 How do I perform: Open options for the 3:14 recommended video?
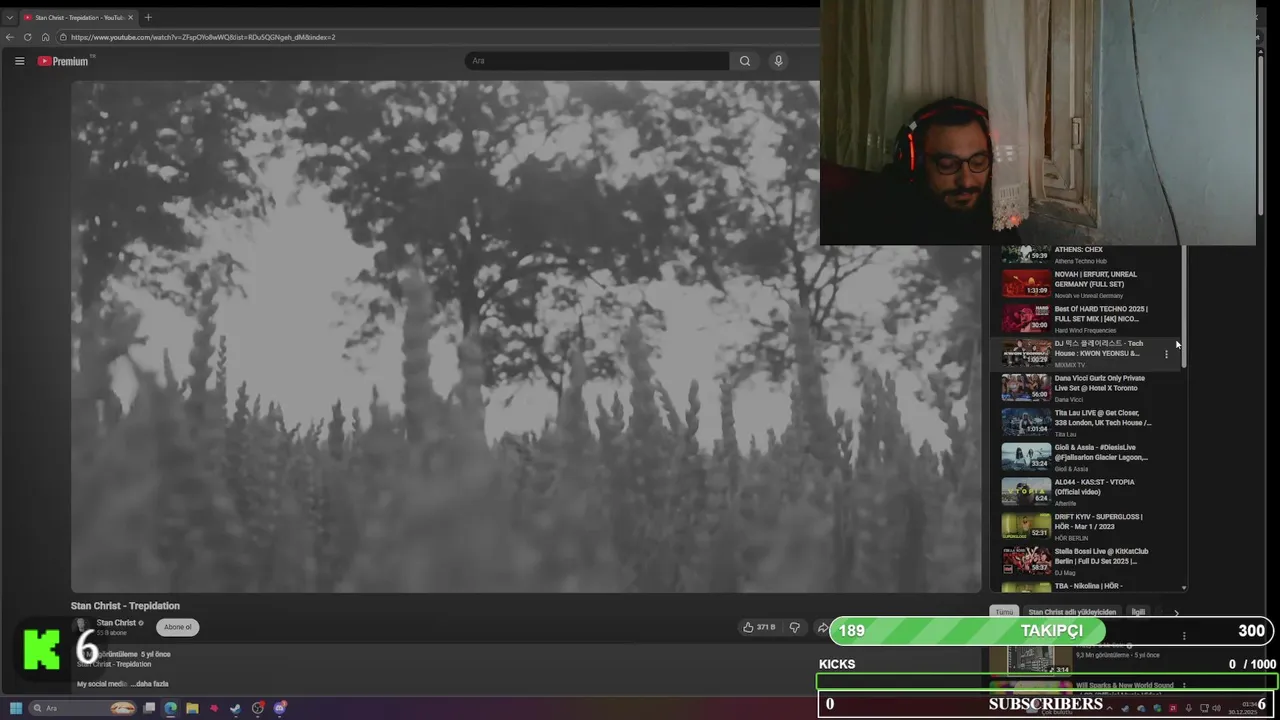click(1184, 636)
